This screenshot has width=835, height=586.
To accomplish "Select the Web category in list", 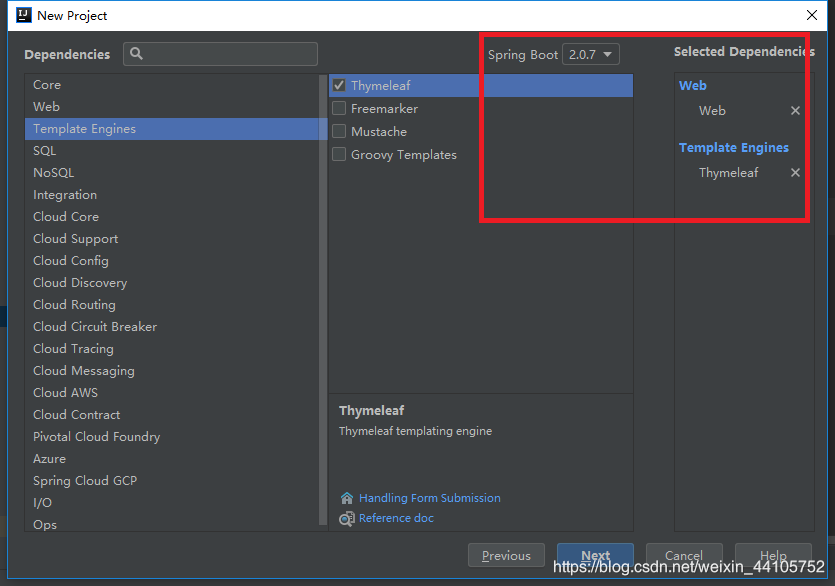I will click(172, 107).
